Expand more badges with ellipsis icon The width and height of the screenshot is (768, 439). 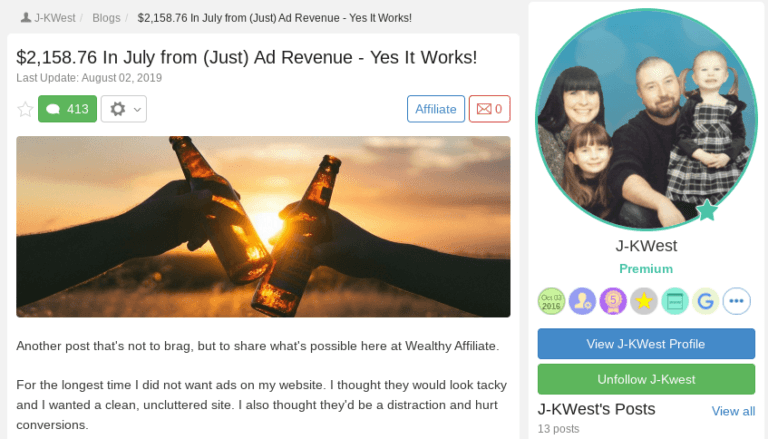coord(736,301)
